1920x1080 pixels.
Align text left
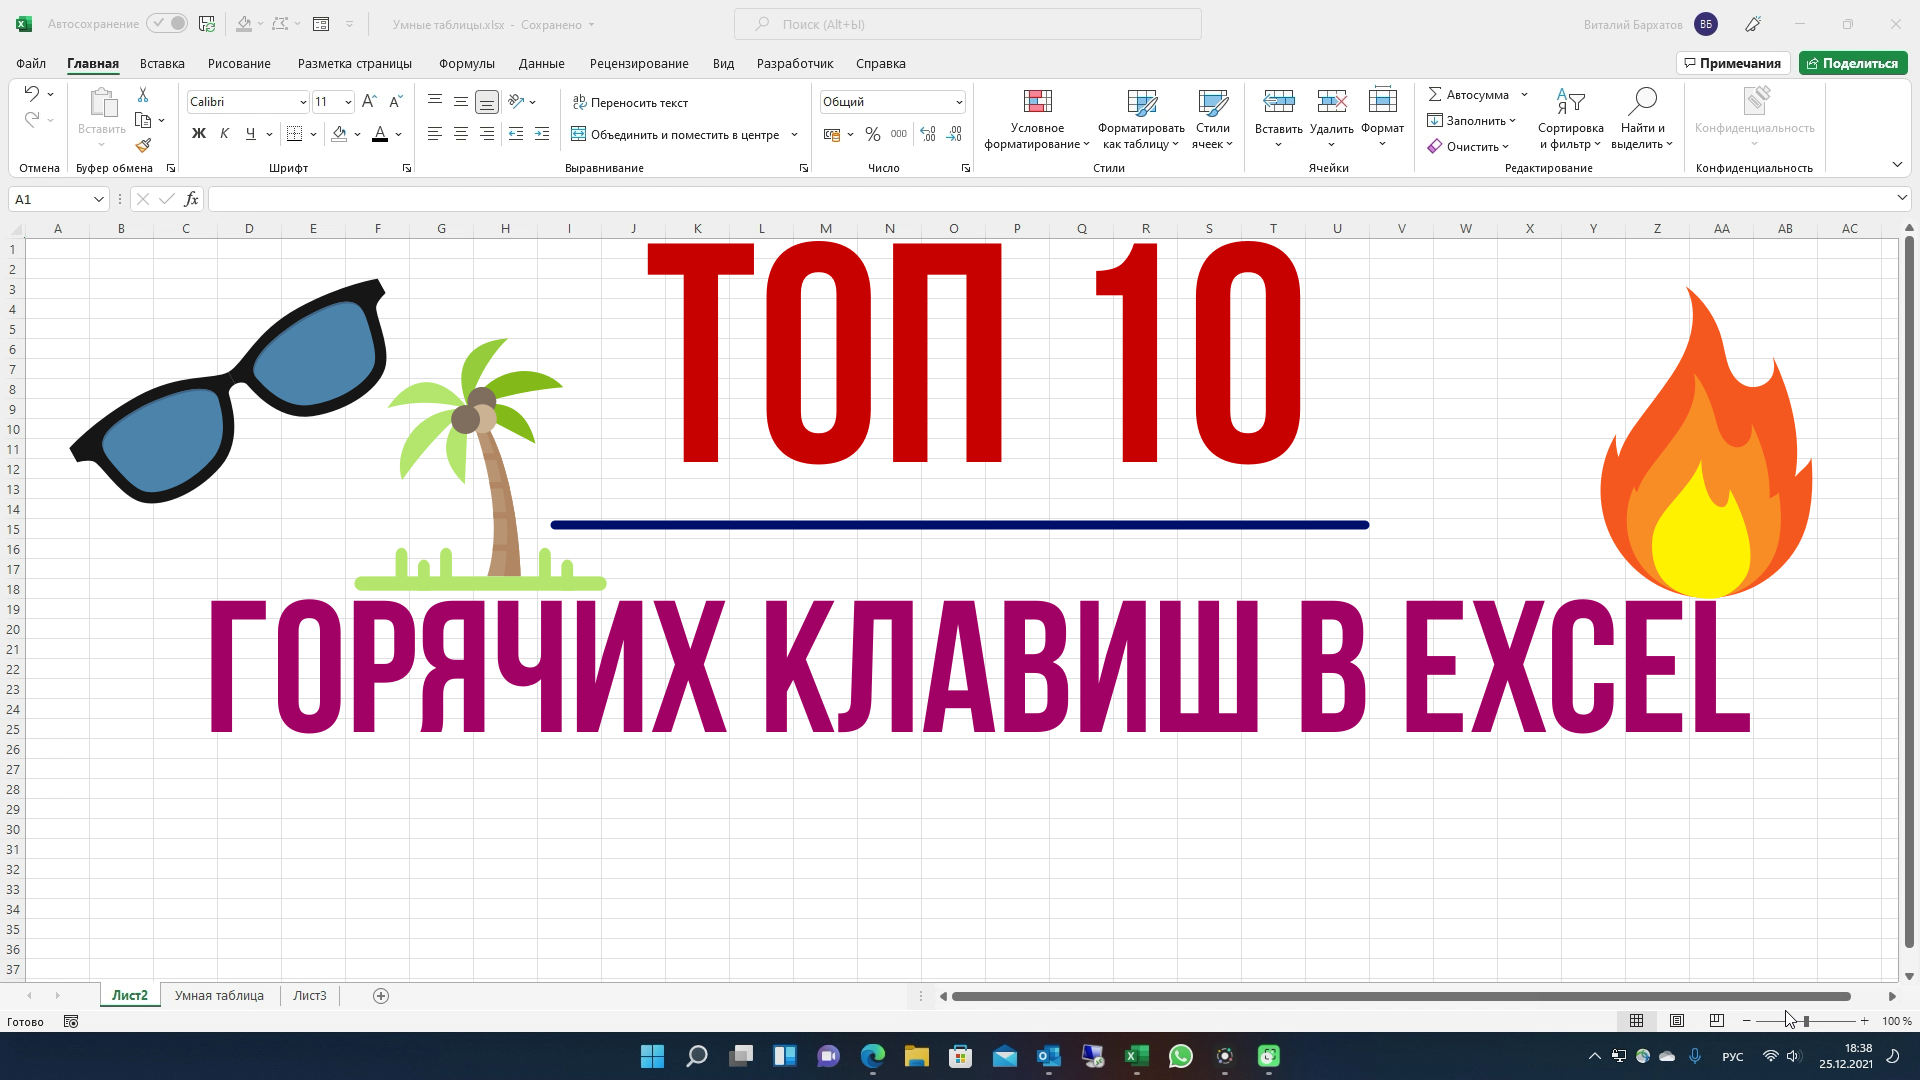(x=435, y=134)
